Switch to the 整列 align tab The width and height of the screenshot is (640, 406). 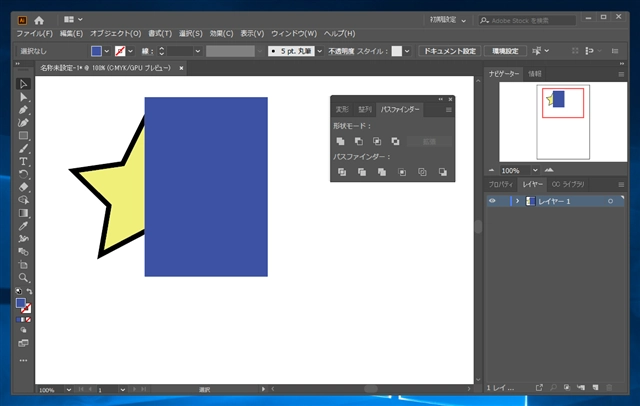point(365,109)
